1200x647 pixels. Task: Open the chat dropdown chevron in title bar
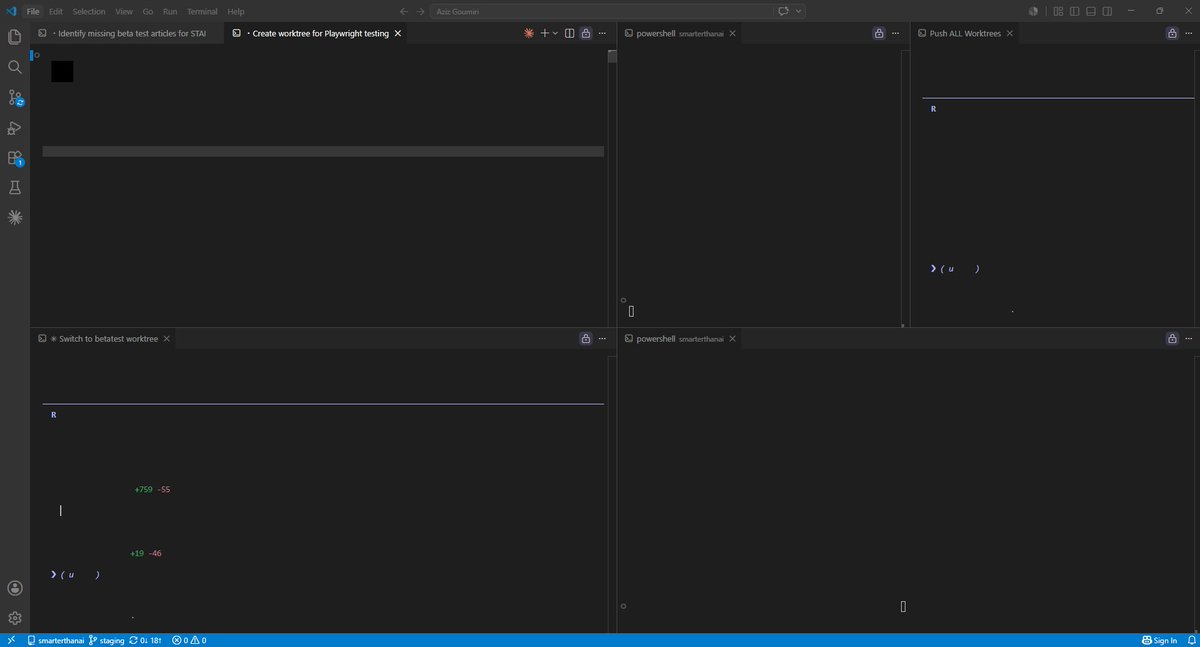pos(799,11)
